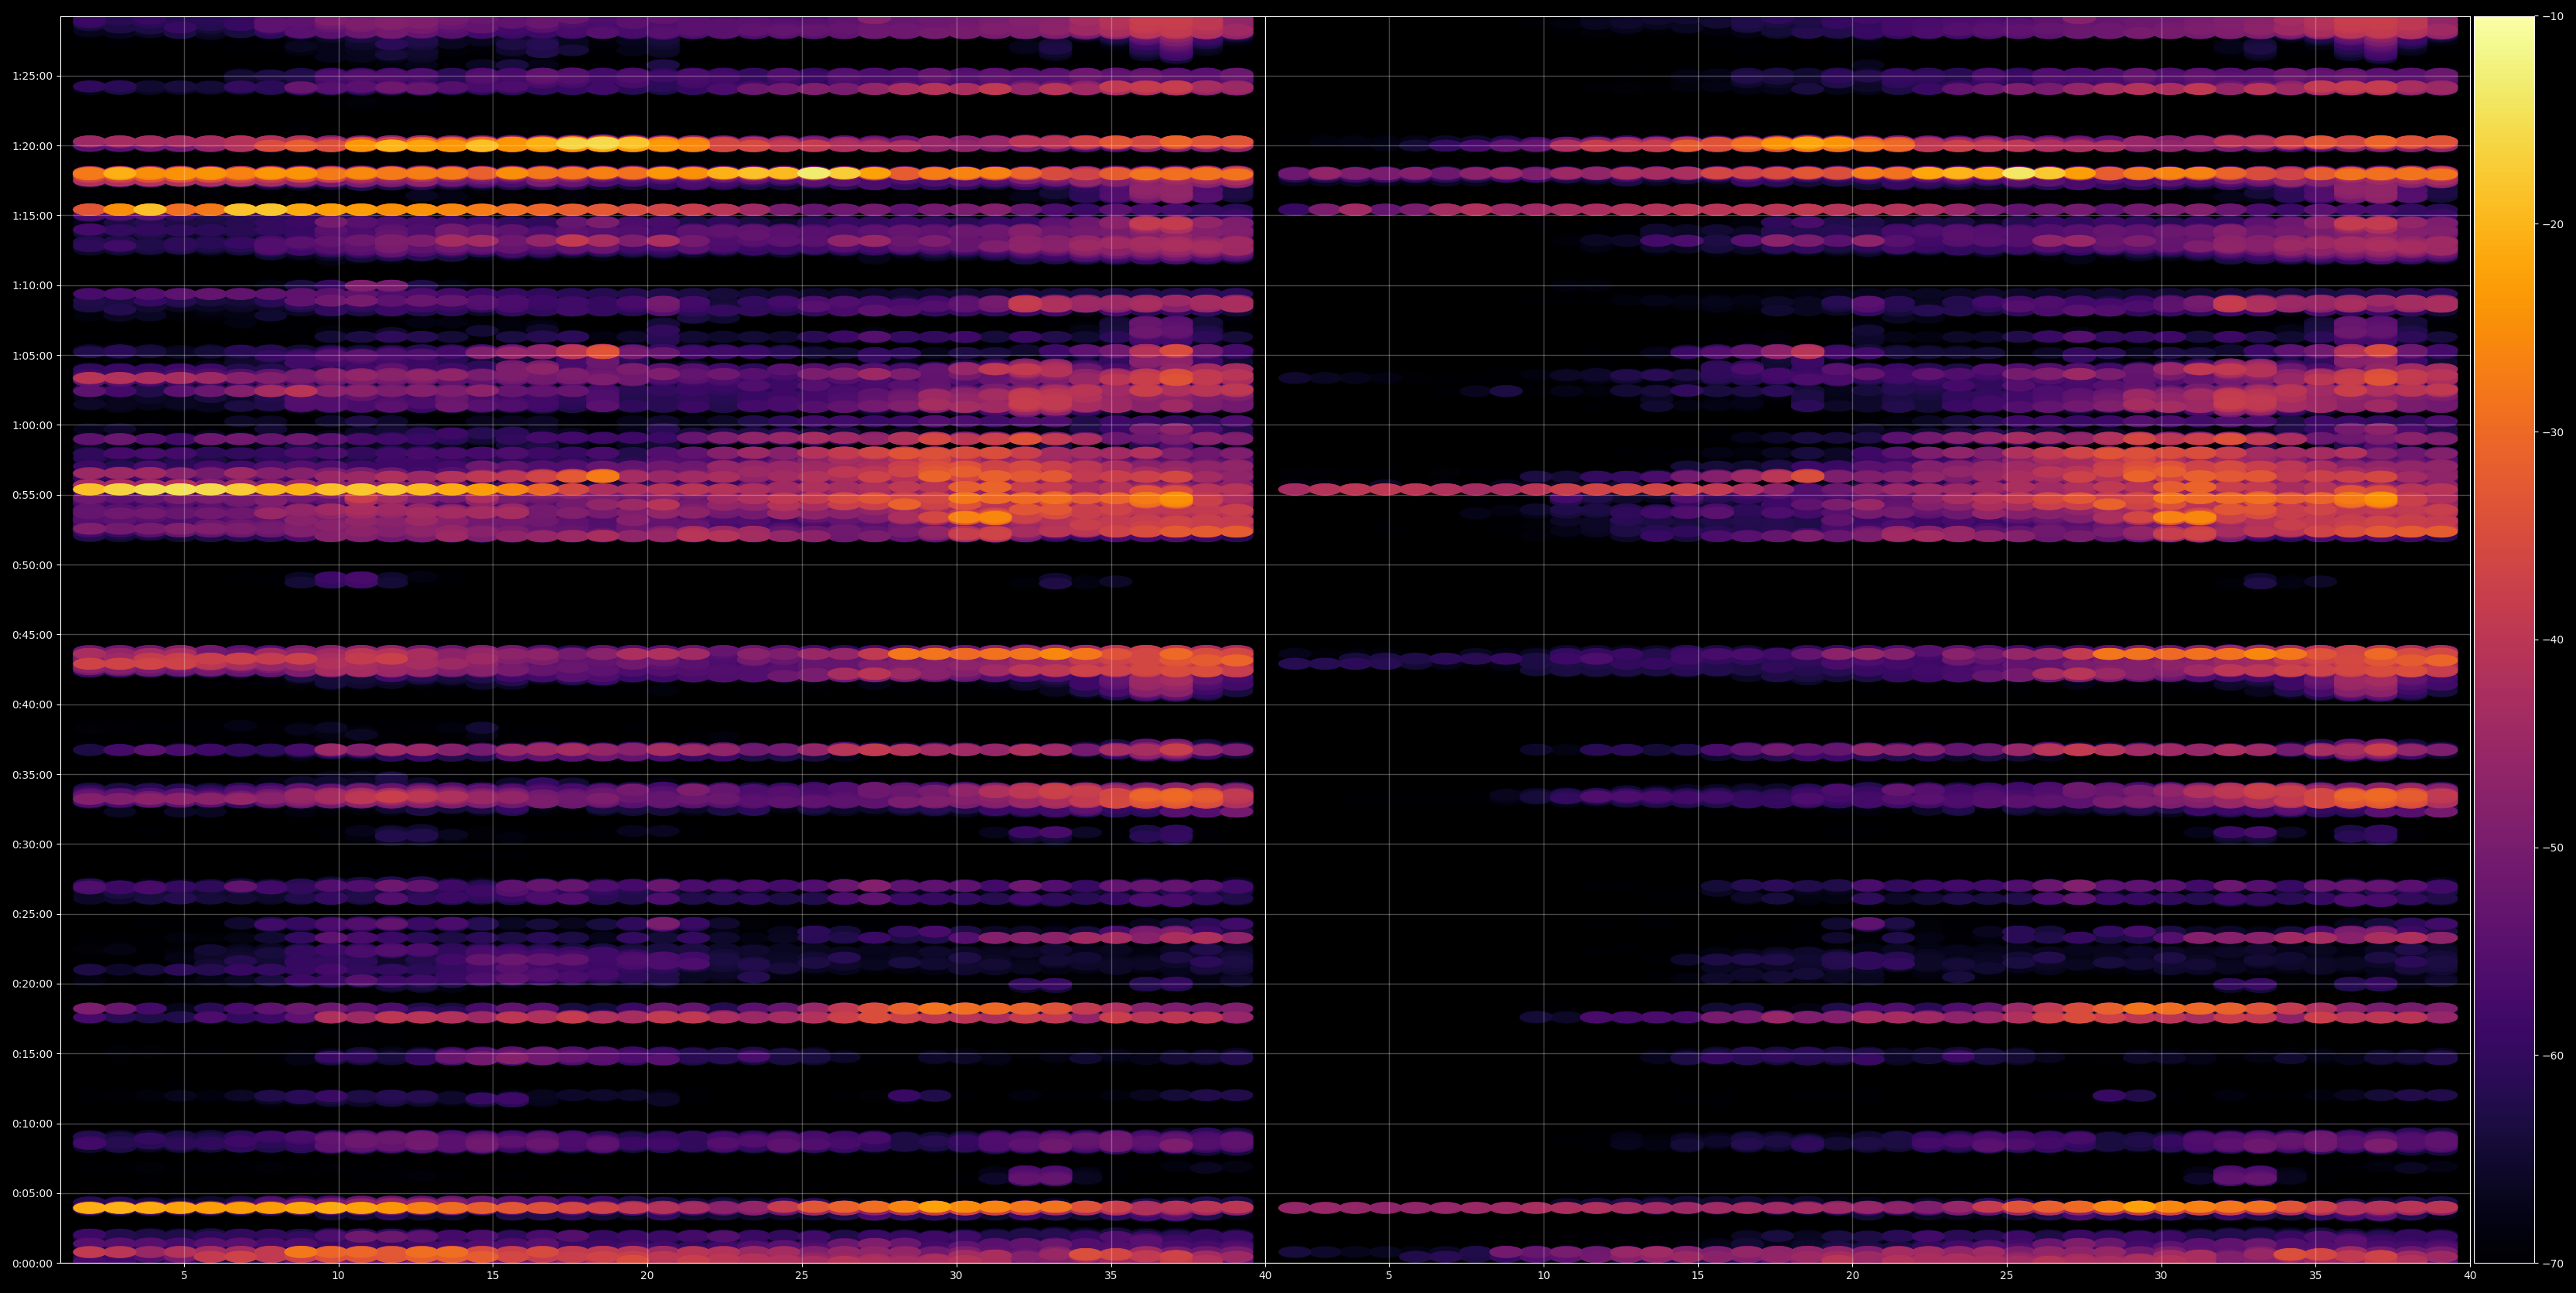Click the y-axis label "0:10:00"
Screen dimensions: 2576x1293
point(32,1123)
